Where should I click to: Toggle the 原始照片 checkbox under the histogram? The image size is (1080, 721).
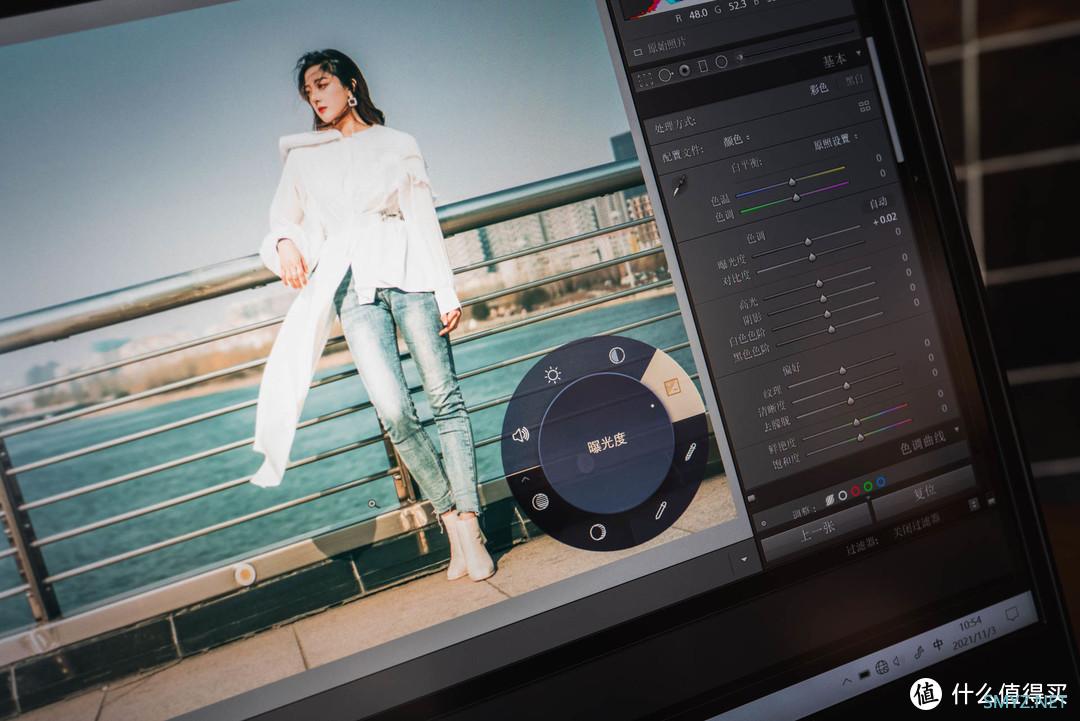point(638,52)
